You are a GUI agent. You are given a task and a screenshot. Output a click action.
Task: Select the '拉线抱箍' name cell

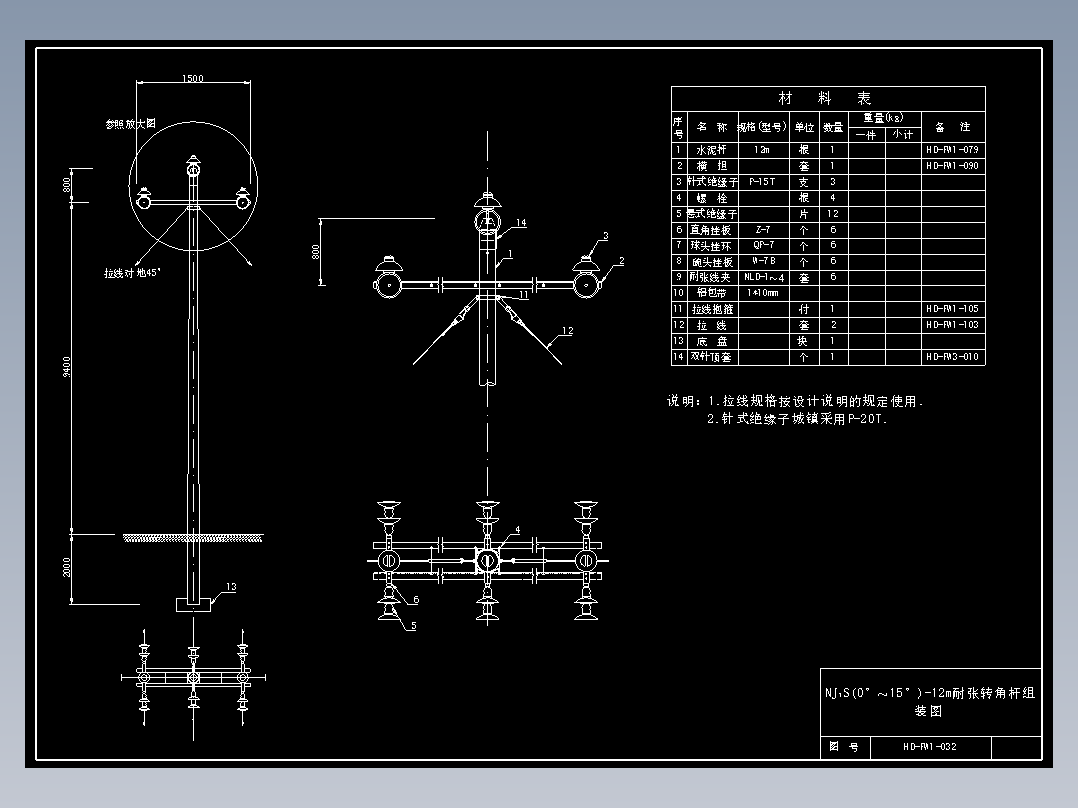point(711,309)
